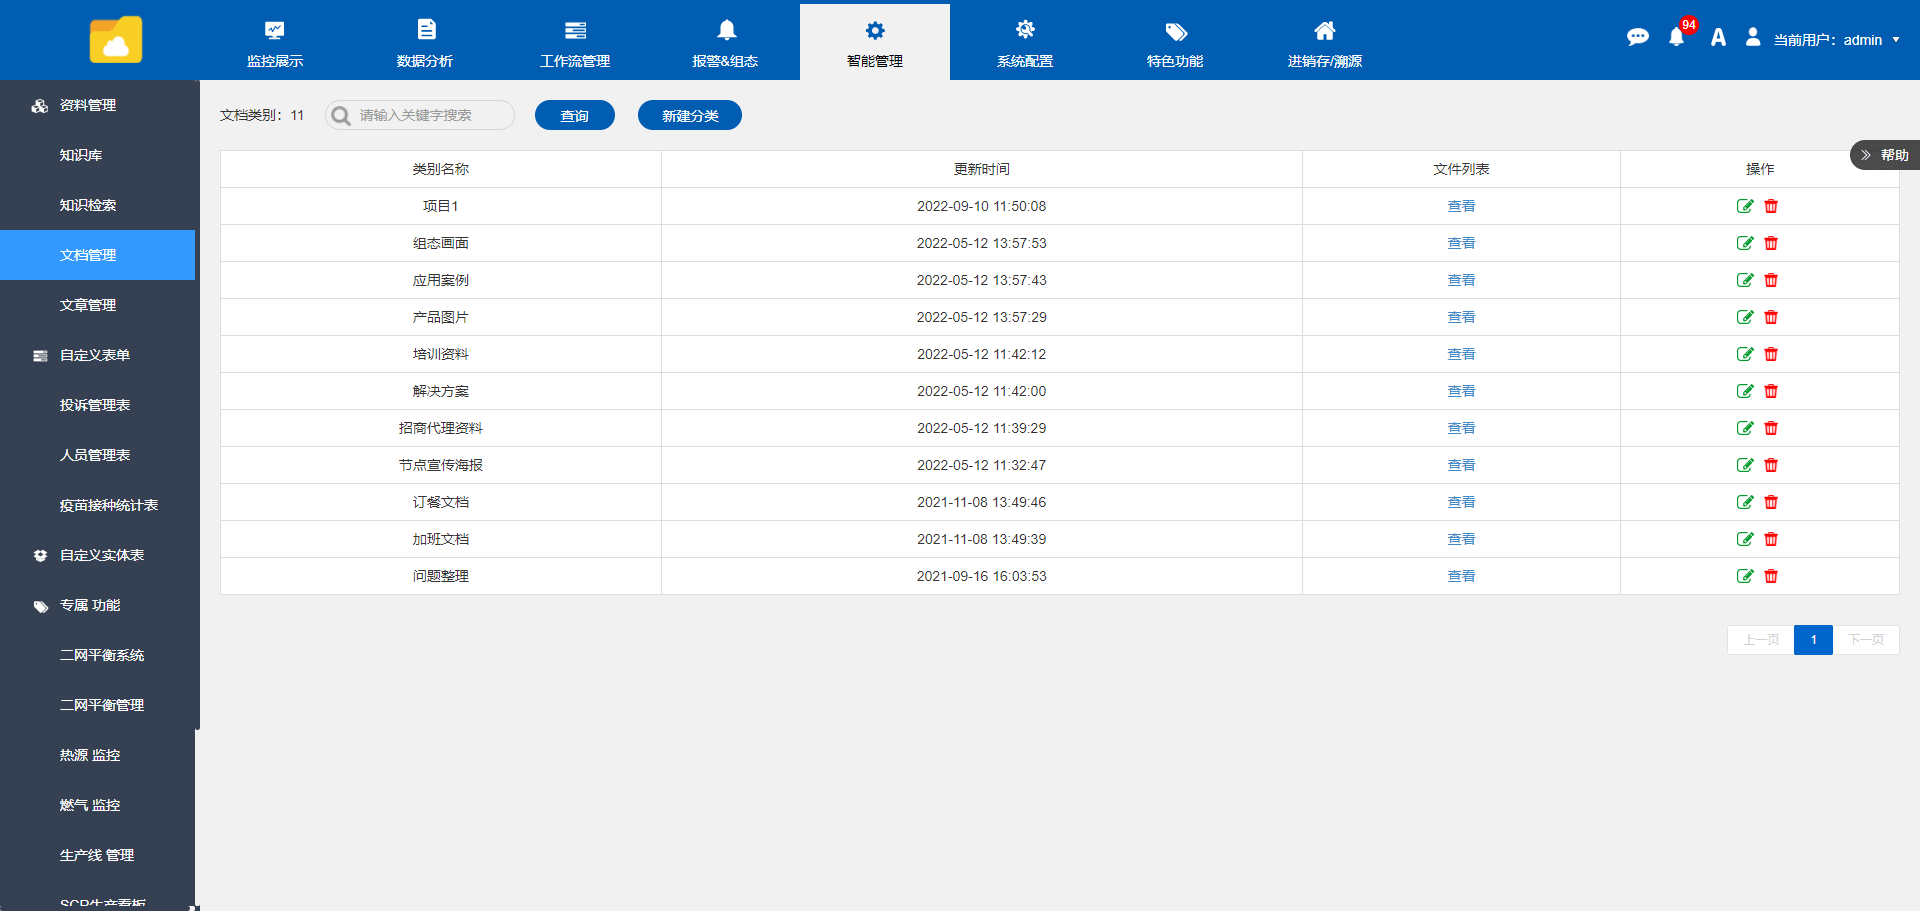Open 疫苗接种统计表 in sidebar
This screenshot has width=1920, height=911.
click(98, 505)
